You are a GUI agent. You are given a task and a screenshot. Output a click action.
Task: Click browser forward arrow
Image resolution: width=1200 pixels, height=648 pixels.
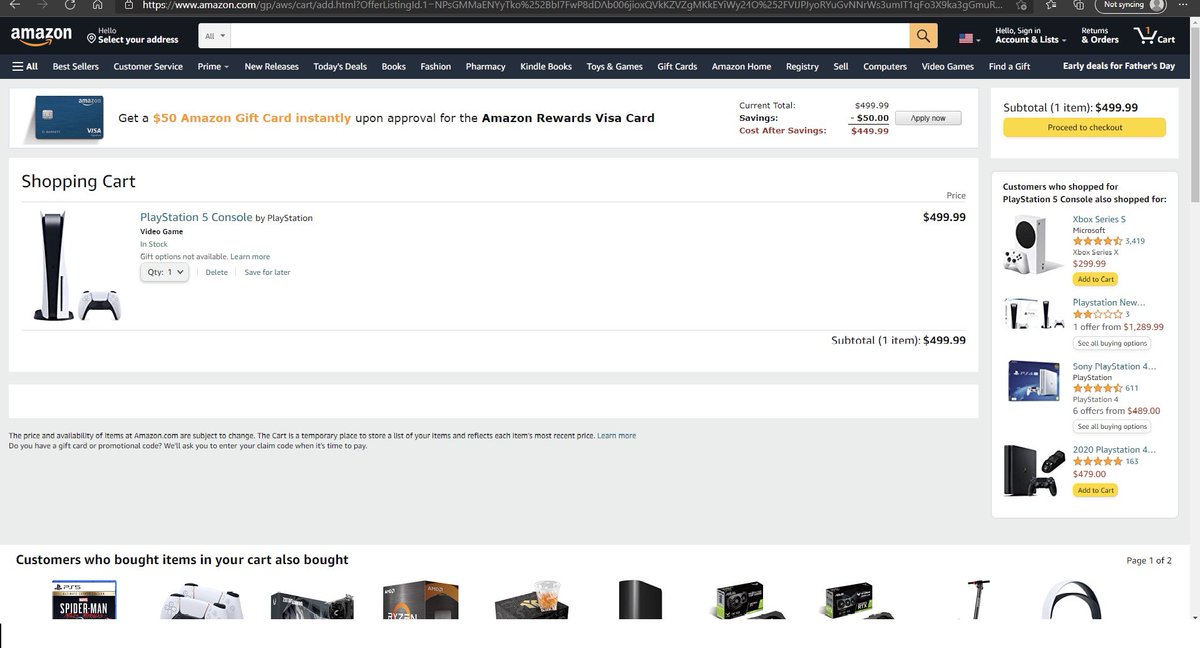(x=42, y=5)
